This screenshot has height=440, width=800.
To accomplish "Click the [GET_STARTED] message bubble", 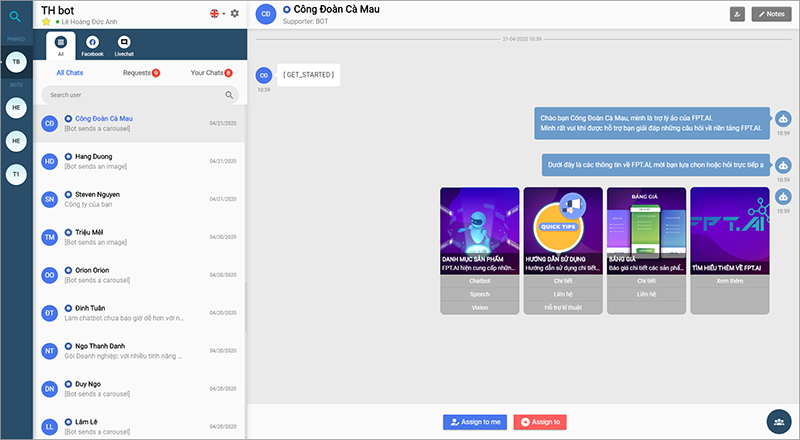I will [309, 75].
